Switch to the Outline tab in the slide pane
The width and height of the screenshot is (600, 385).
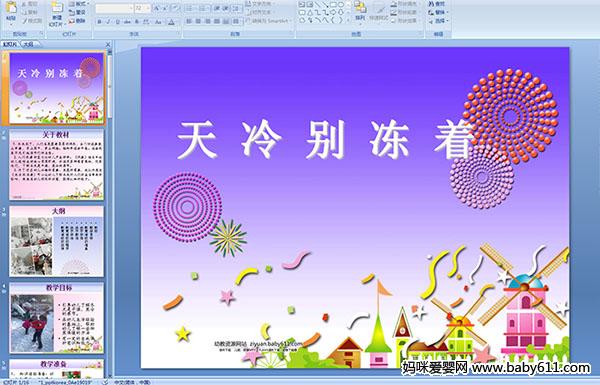pos(29,44)
